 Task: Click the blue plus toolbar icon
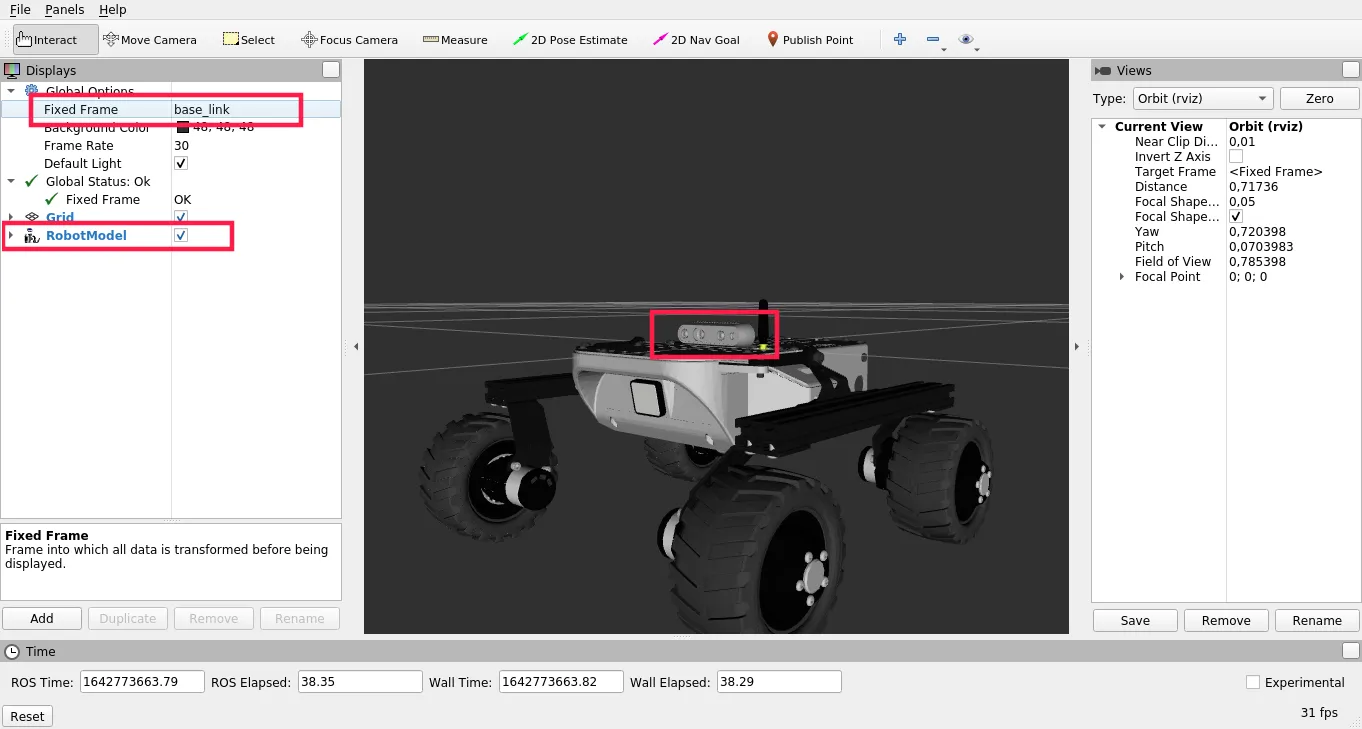pyautogui.click(x=900, y=39)
